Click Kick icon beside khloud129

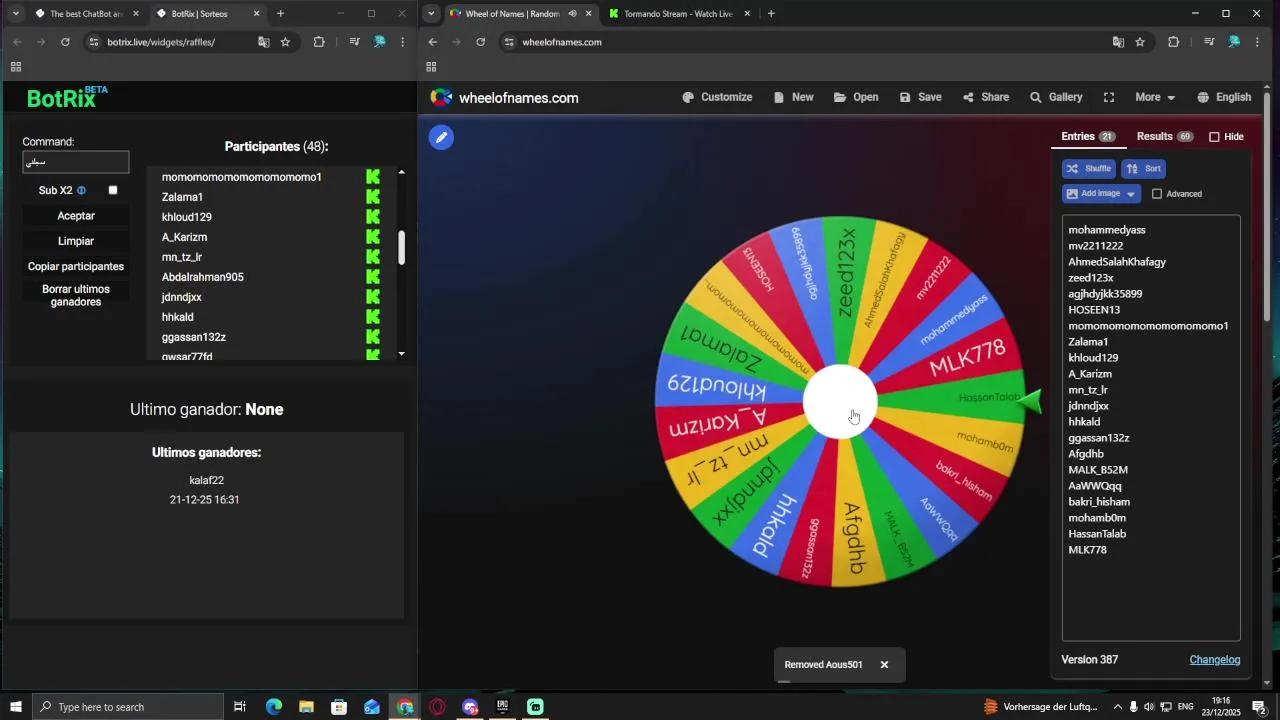pyautogui.click(x=373, y=217)
